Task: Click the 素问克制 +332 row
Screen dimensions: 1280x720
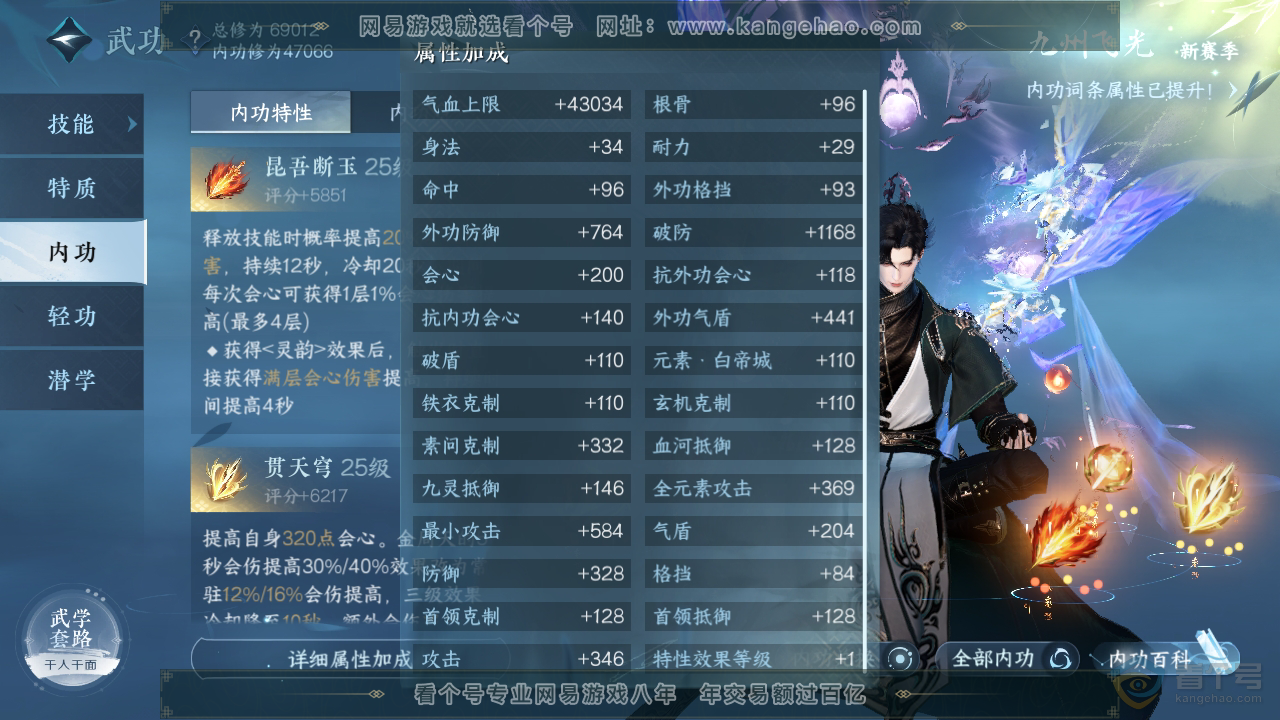Action: [522, 445]
